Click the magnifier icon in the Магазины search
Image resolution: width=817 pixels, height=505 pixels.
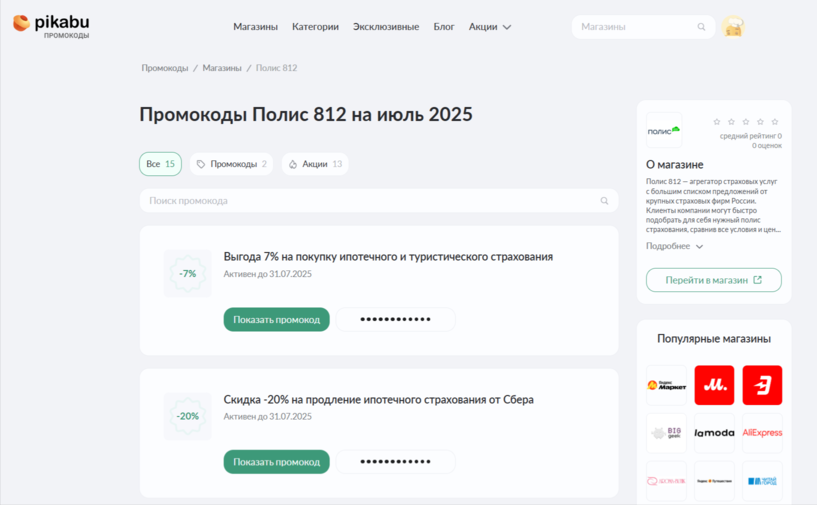pos(701,27)
